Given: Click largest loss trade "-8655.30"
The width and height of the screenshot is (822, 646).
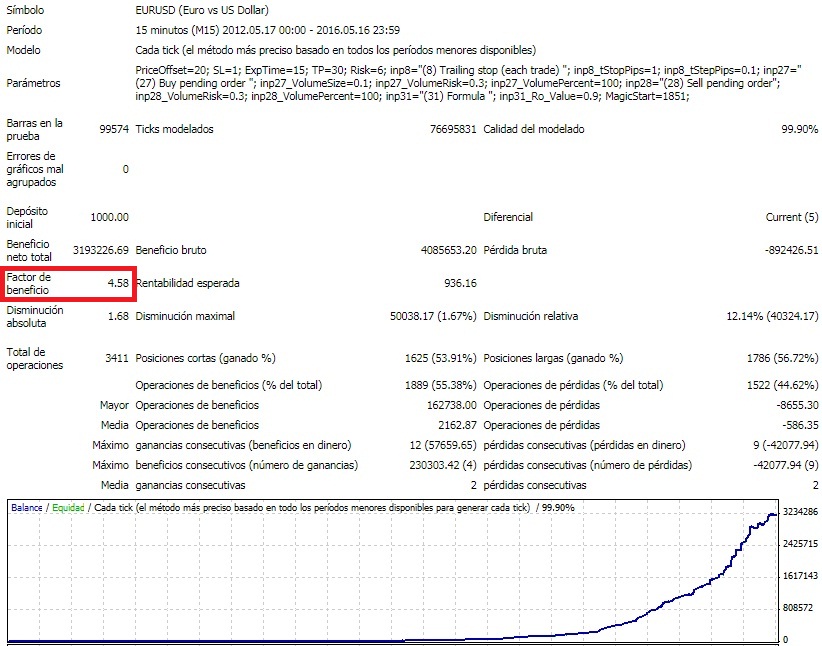Looking at the screenshot, I should (797, 405).
